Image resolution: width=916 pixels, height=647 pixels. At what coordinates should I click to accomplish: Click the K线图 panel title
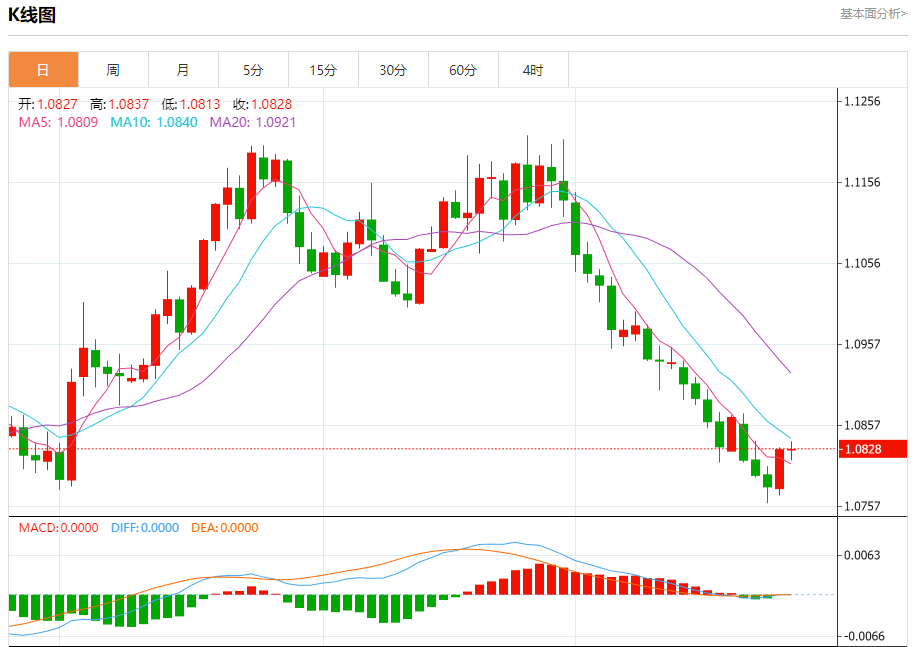32,15
